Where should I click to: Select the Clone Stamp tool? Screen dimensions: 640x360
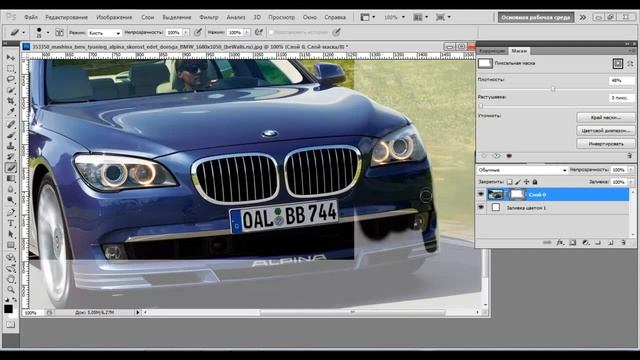[11, 146]
